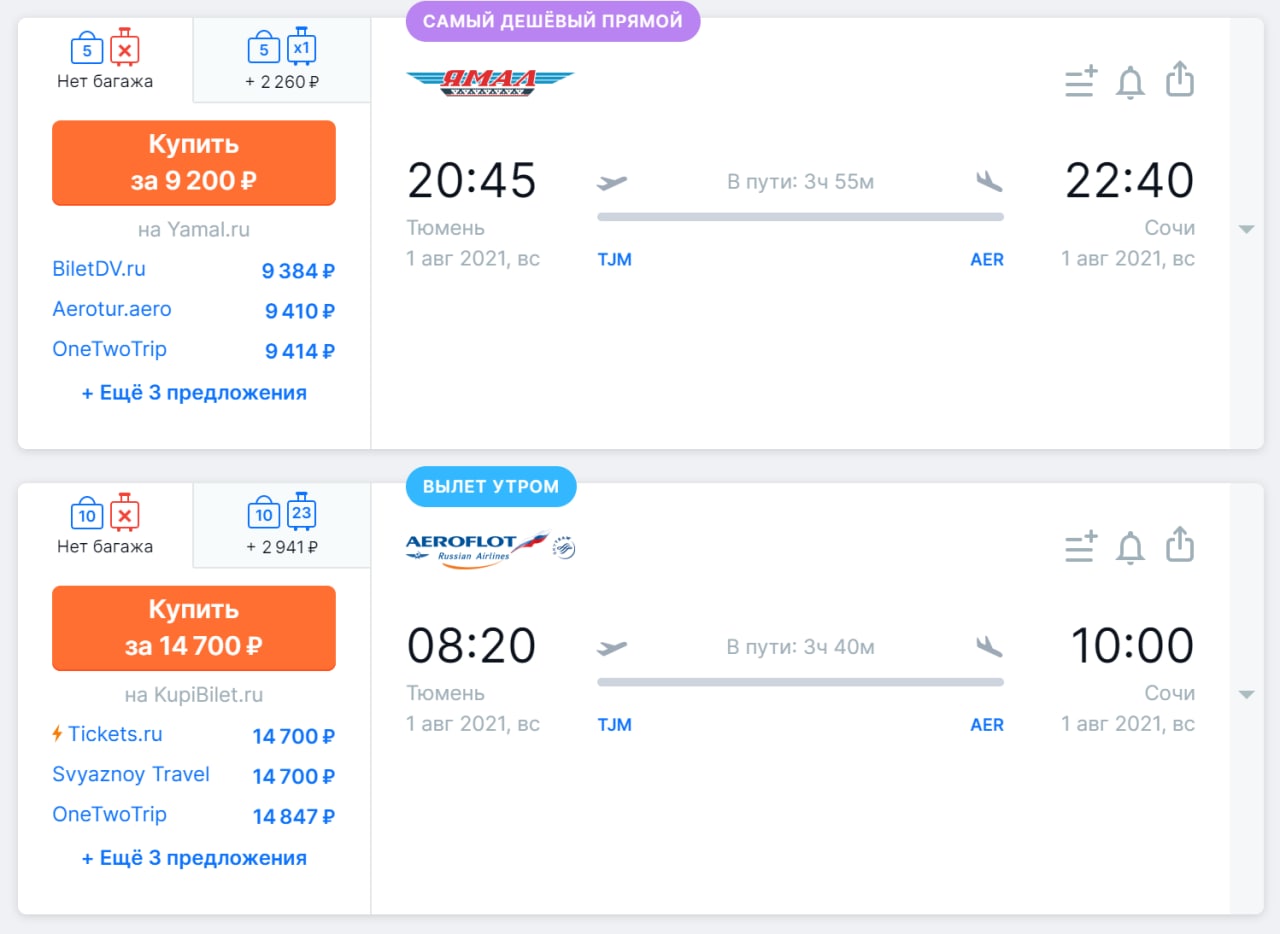Image resolution: width=1280 pixels, height=934 pixels.
Task: Click the price alert bell on Aeroflot flight
Action: 1130,547
